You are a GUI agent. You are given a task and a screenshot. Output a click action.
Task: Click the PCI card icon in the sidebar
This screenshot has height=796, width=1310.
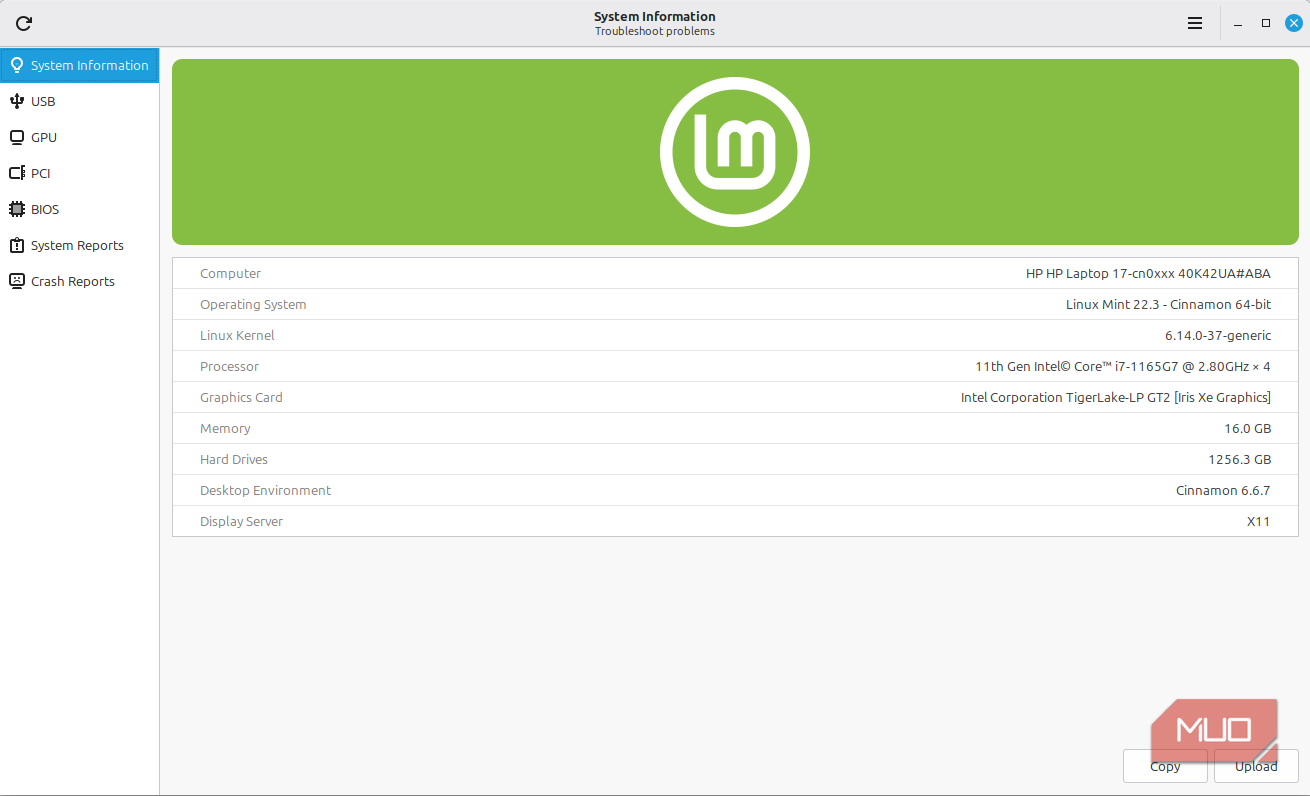point(17,173)
